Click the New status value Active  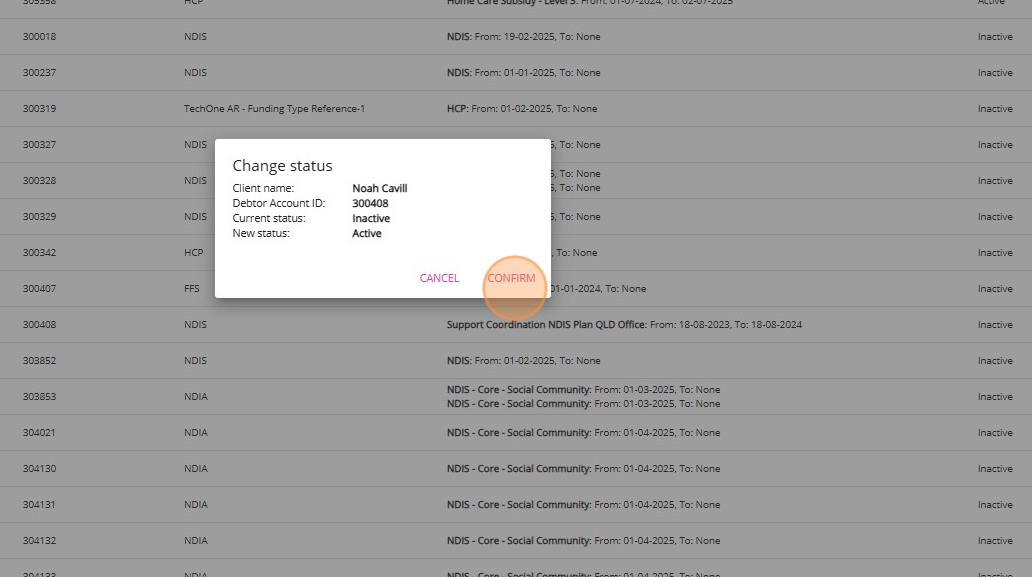coord(367,234)
